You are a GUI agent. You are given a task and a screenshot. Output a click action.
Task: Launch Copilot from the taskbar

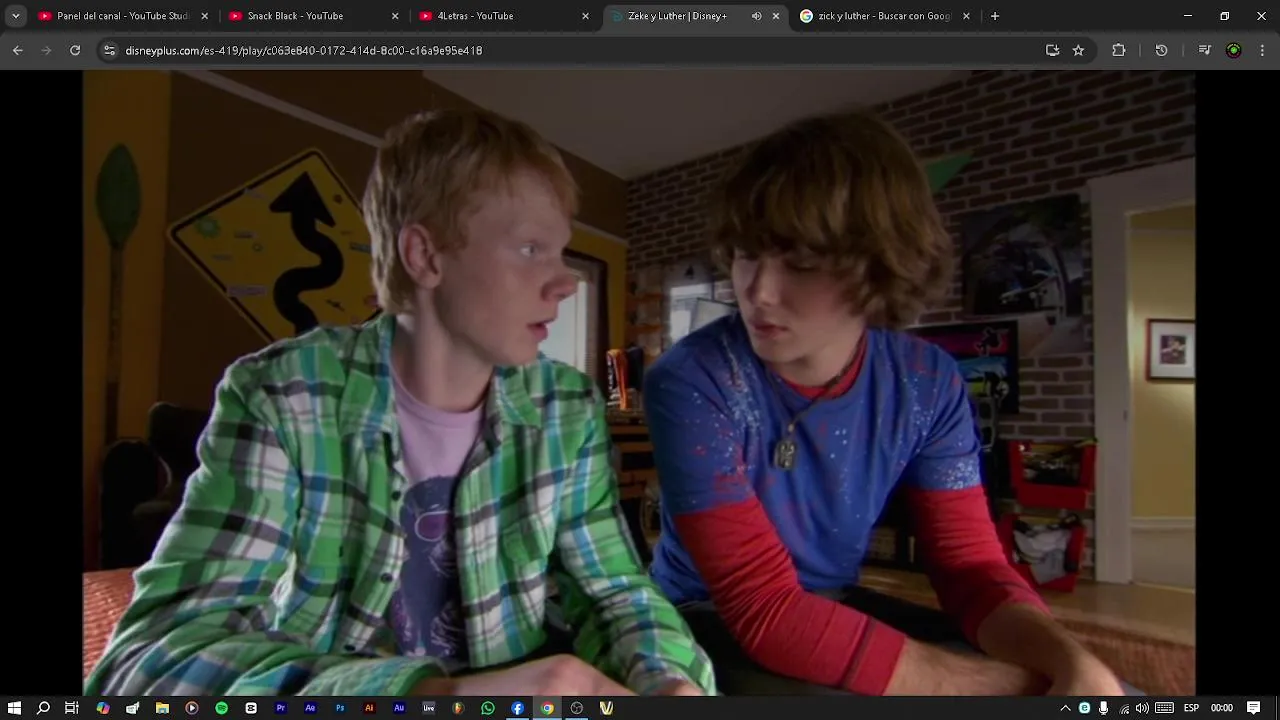(x=103, y=708)
